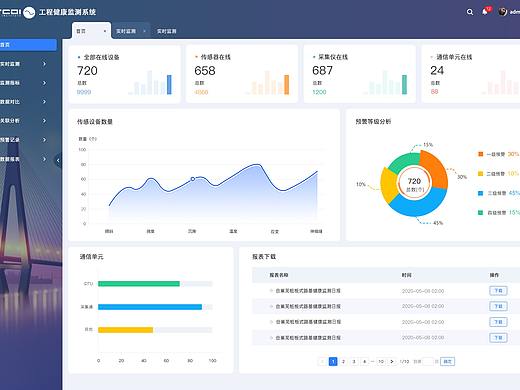Click the round wave logo icon
The image size is (520, 390).
pos(29,12)
